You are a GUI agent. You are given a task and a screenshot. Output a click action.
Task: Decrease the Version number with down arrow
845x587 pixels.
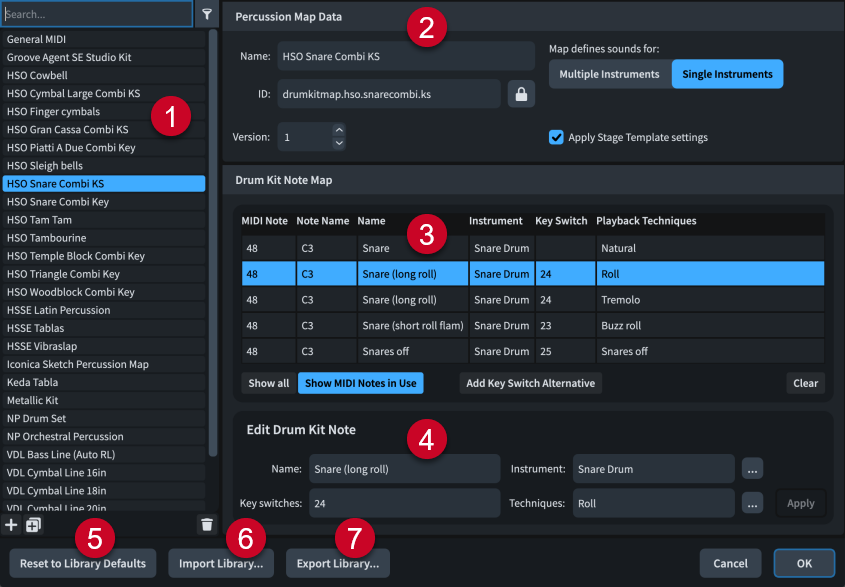coord(339,143)
